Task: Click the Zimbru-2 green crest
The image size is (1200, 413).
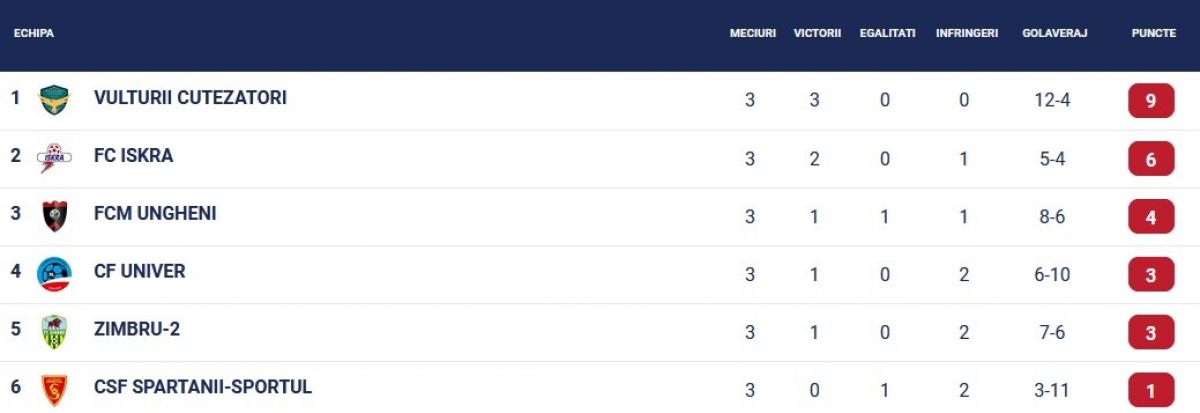Action: pyautogui.click(x=54, y=332)
